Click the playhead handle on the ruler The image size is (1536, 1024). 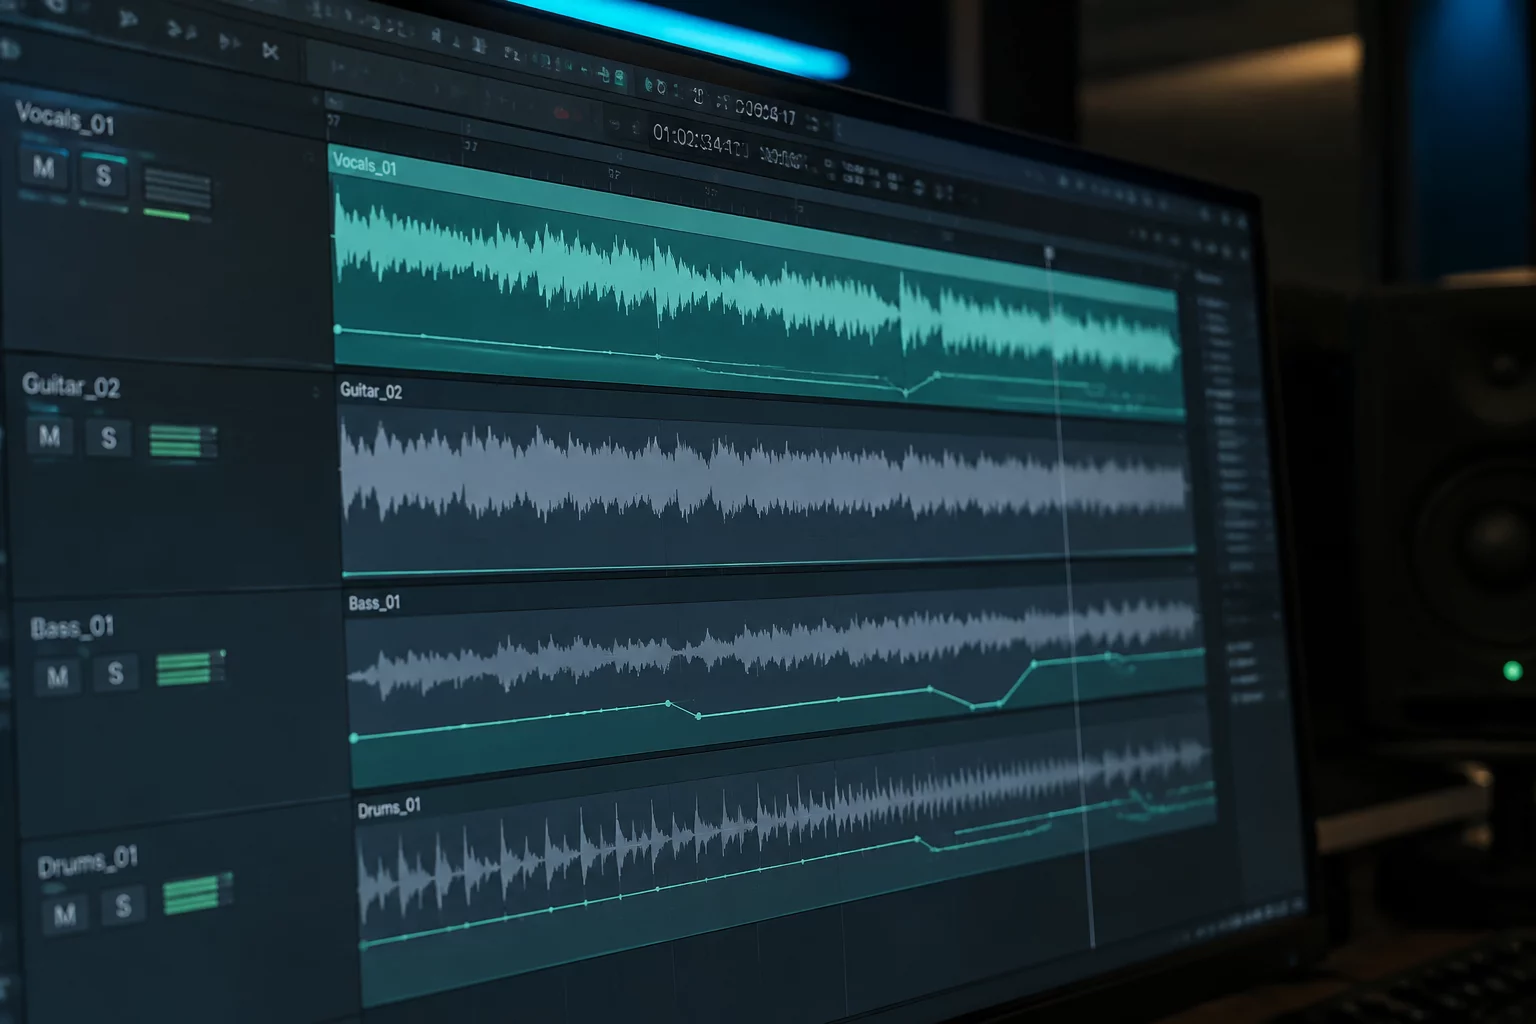(x=1049, y=254)
